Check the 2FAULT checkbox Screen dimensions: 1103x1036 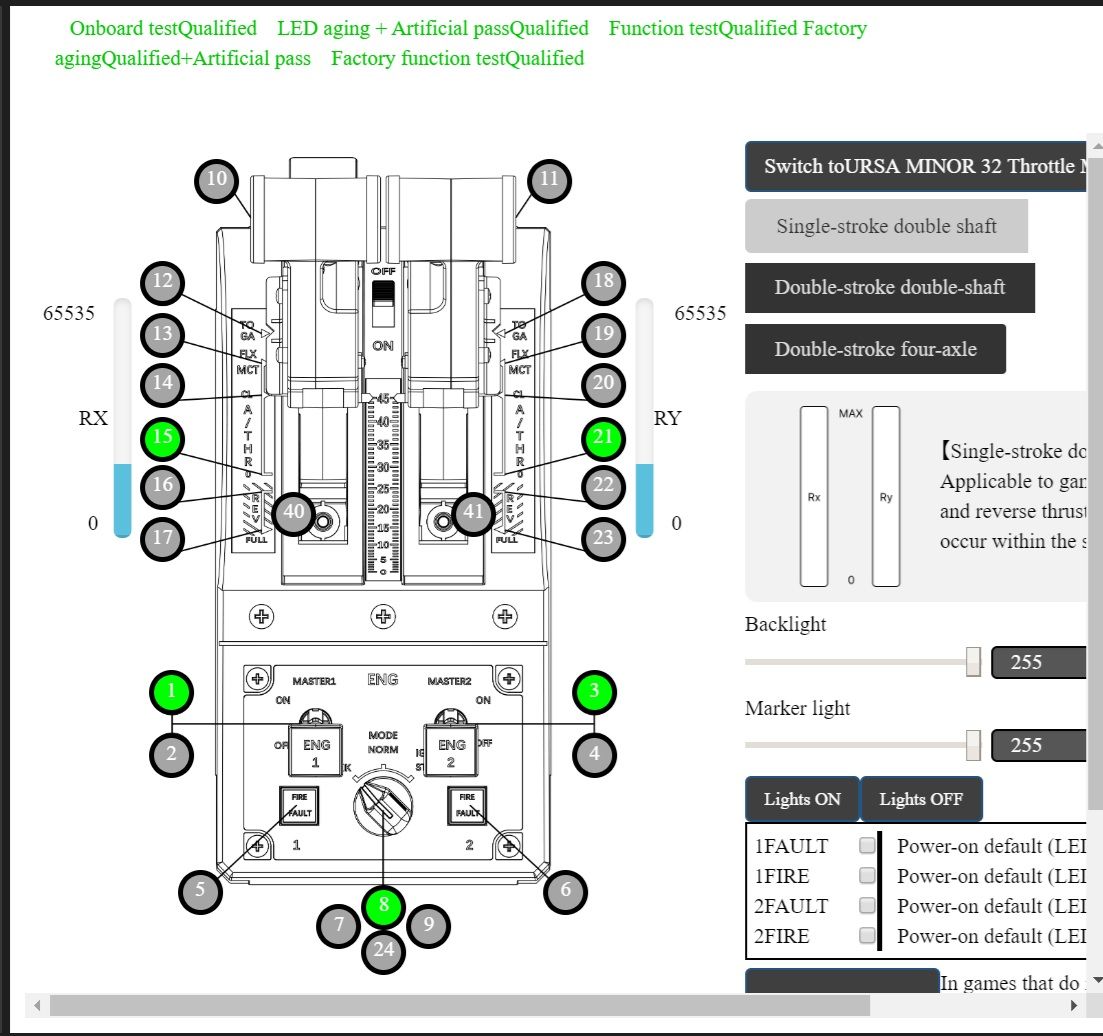[867, 906]
